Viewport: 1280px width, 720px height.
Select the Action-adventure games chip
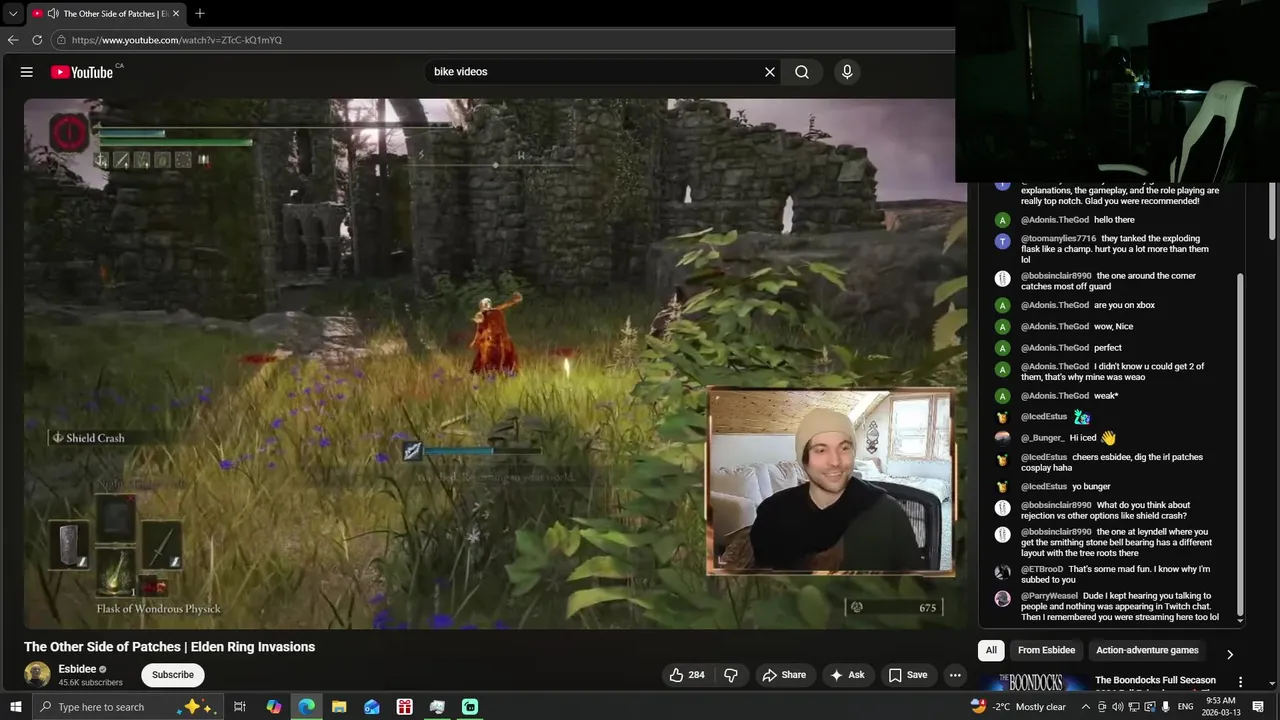1147,650
